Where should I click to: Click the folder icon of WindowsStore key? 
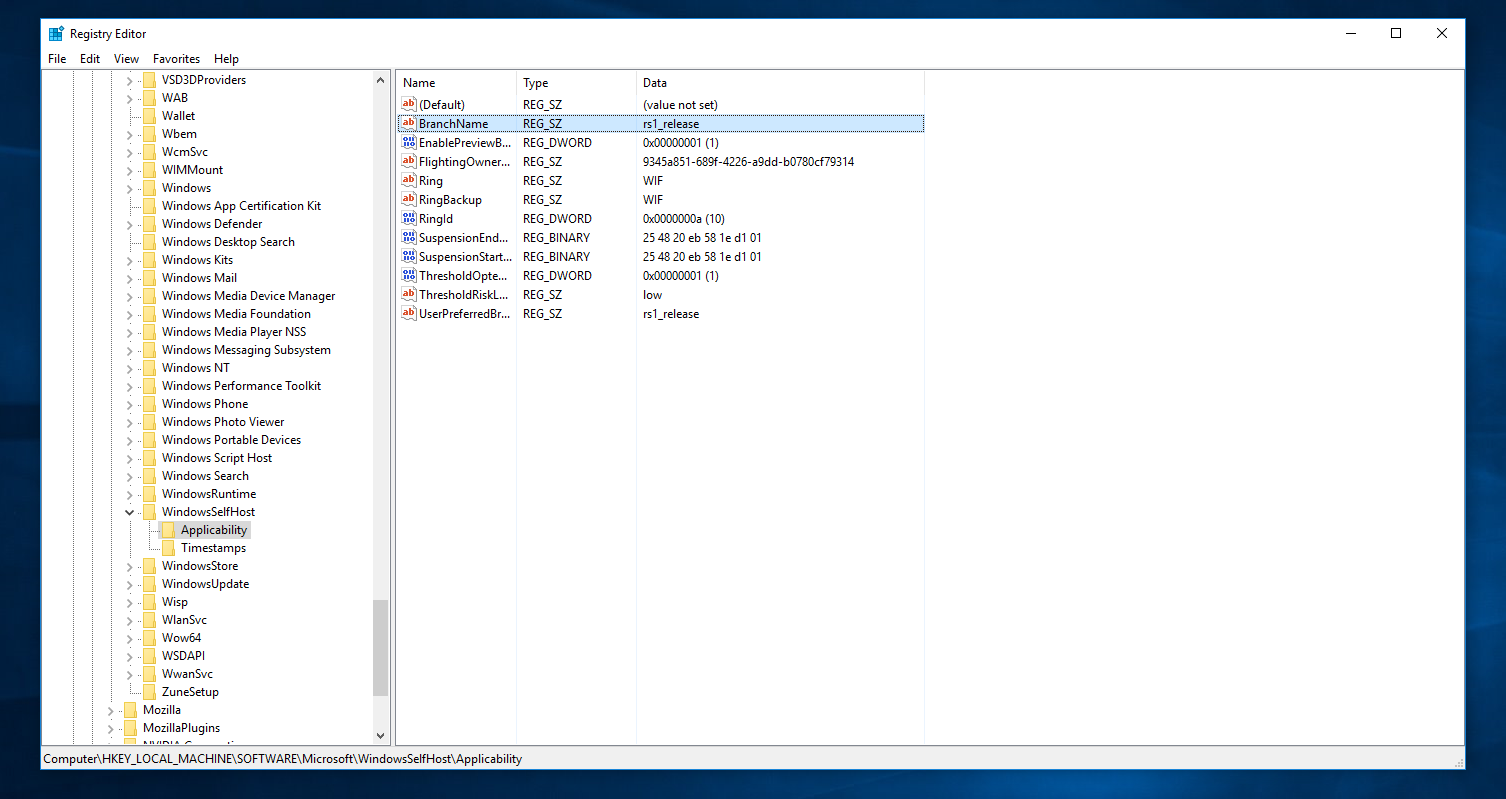(x=149, y=566)
